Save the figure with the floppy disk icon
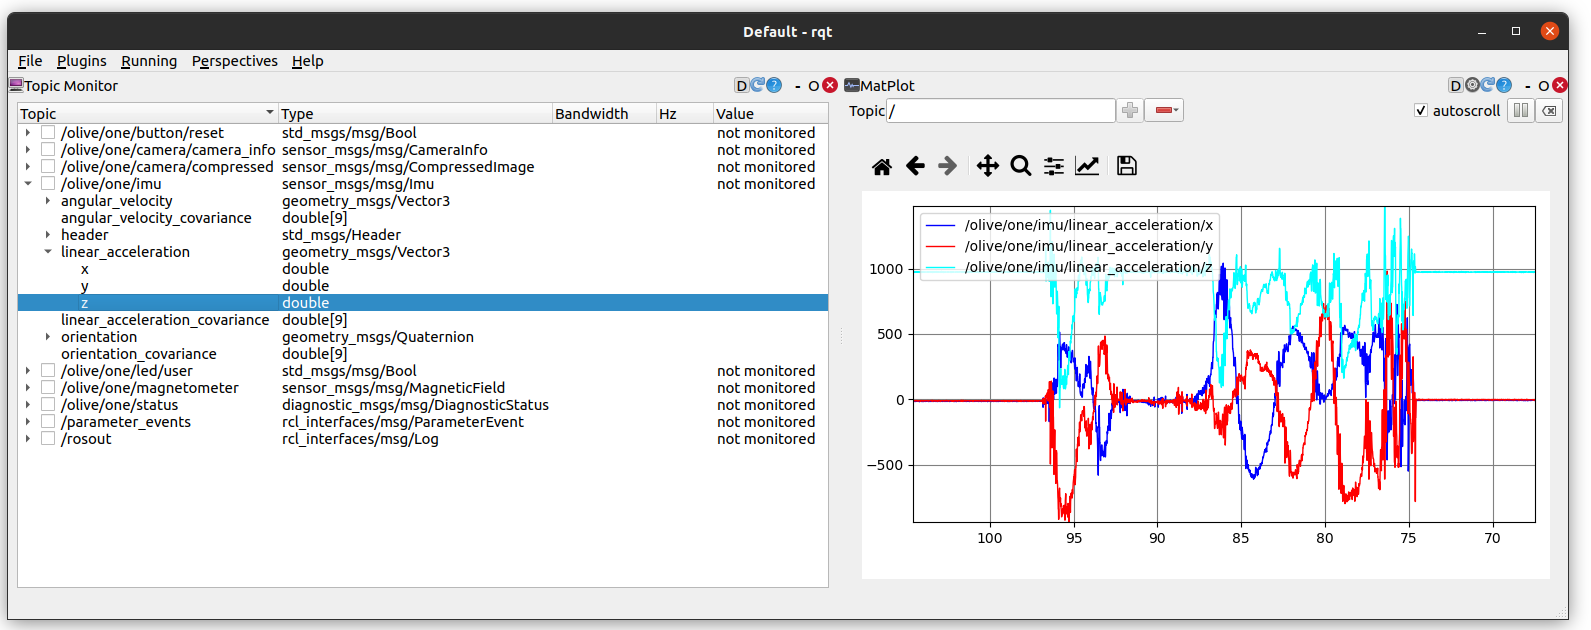The image size is (1591, 630). coord(1127,167)
